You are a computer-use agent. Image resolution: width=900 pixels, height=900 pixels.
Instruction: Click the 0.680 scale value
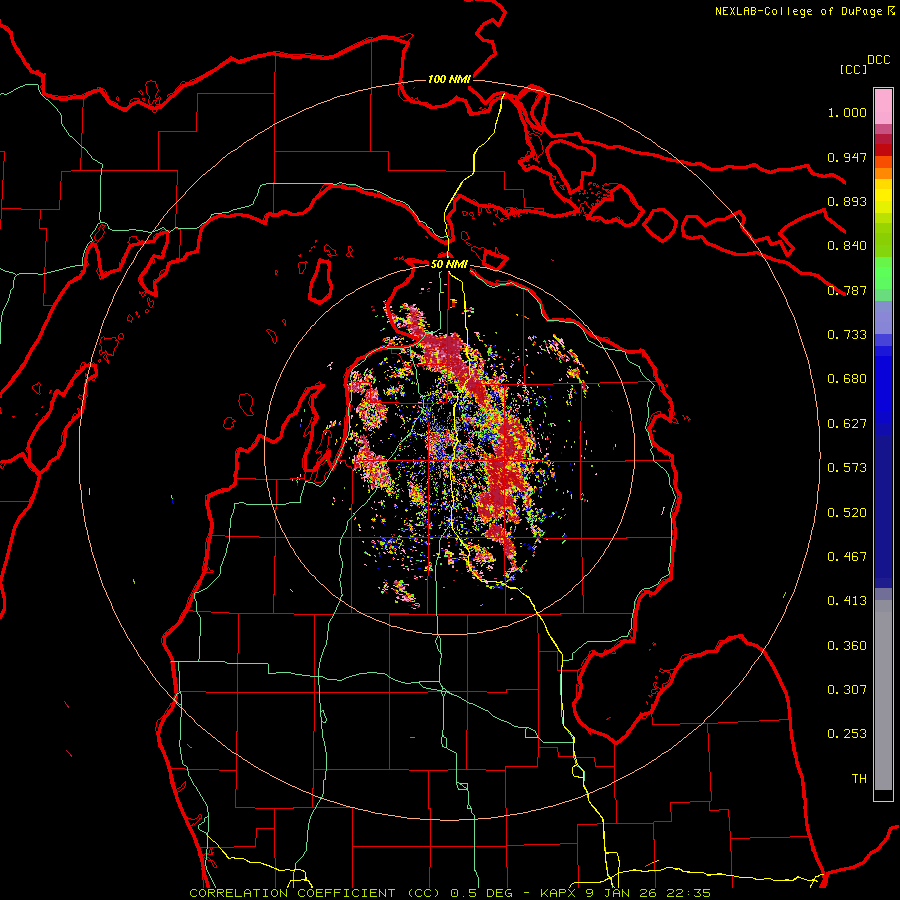(847, 379)
